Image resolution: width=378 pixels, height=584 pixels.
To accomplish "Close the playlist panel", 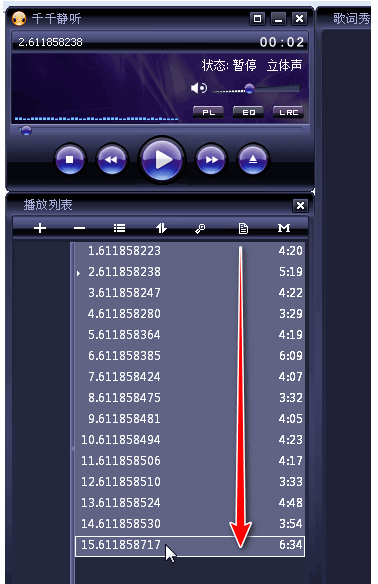I will tap(300, 205).
